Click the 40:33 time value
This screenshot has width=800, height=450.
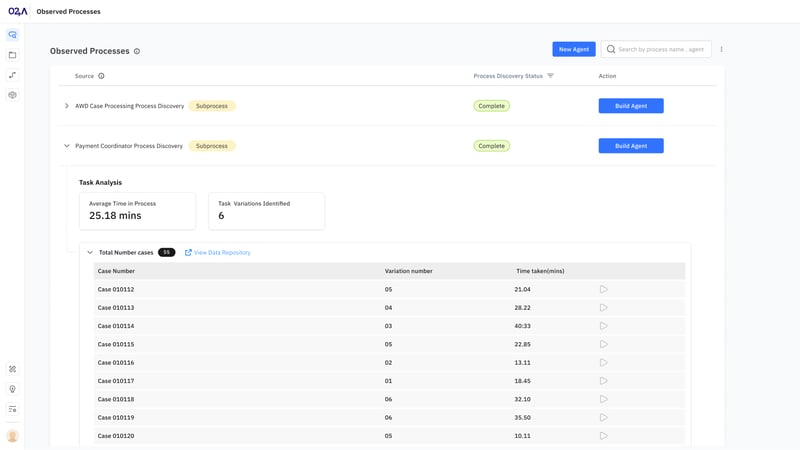point(522,326)
